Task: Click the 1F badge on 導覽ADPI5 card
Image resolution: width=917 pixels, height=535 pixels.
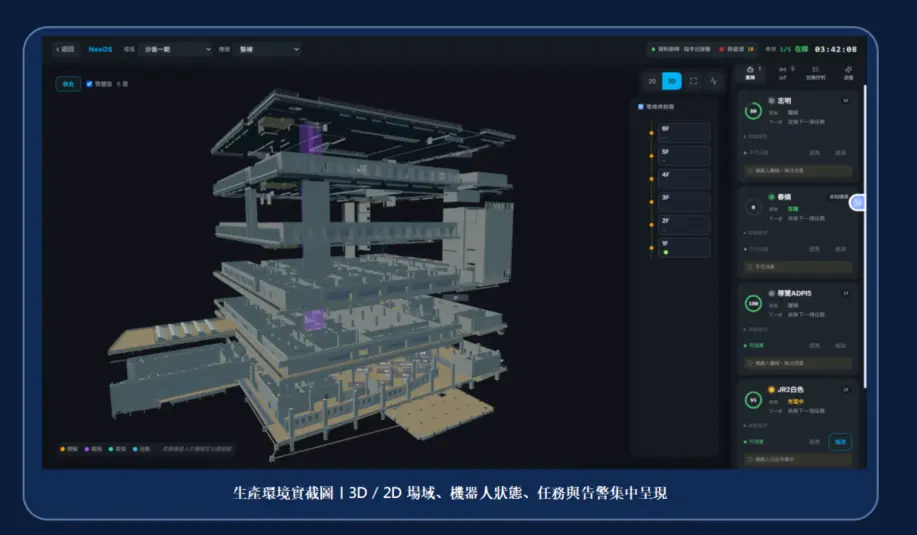Action: 846,294
